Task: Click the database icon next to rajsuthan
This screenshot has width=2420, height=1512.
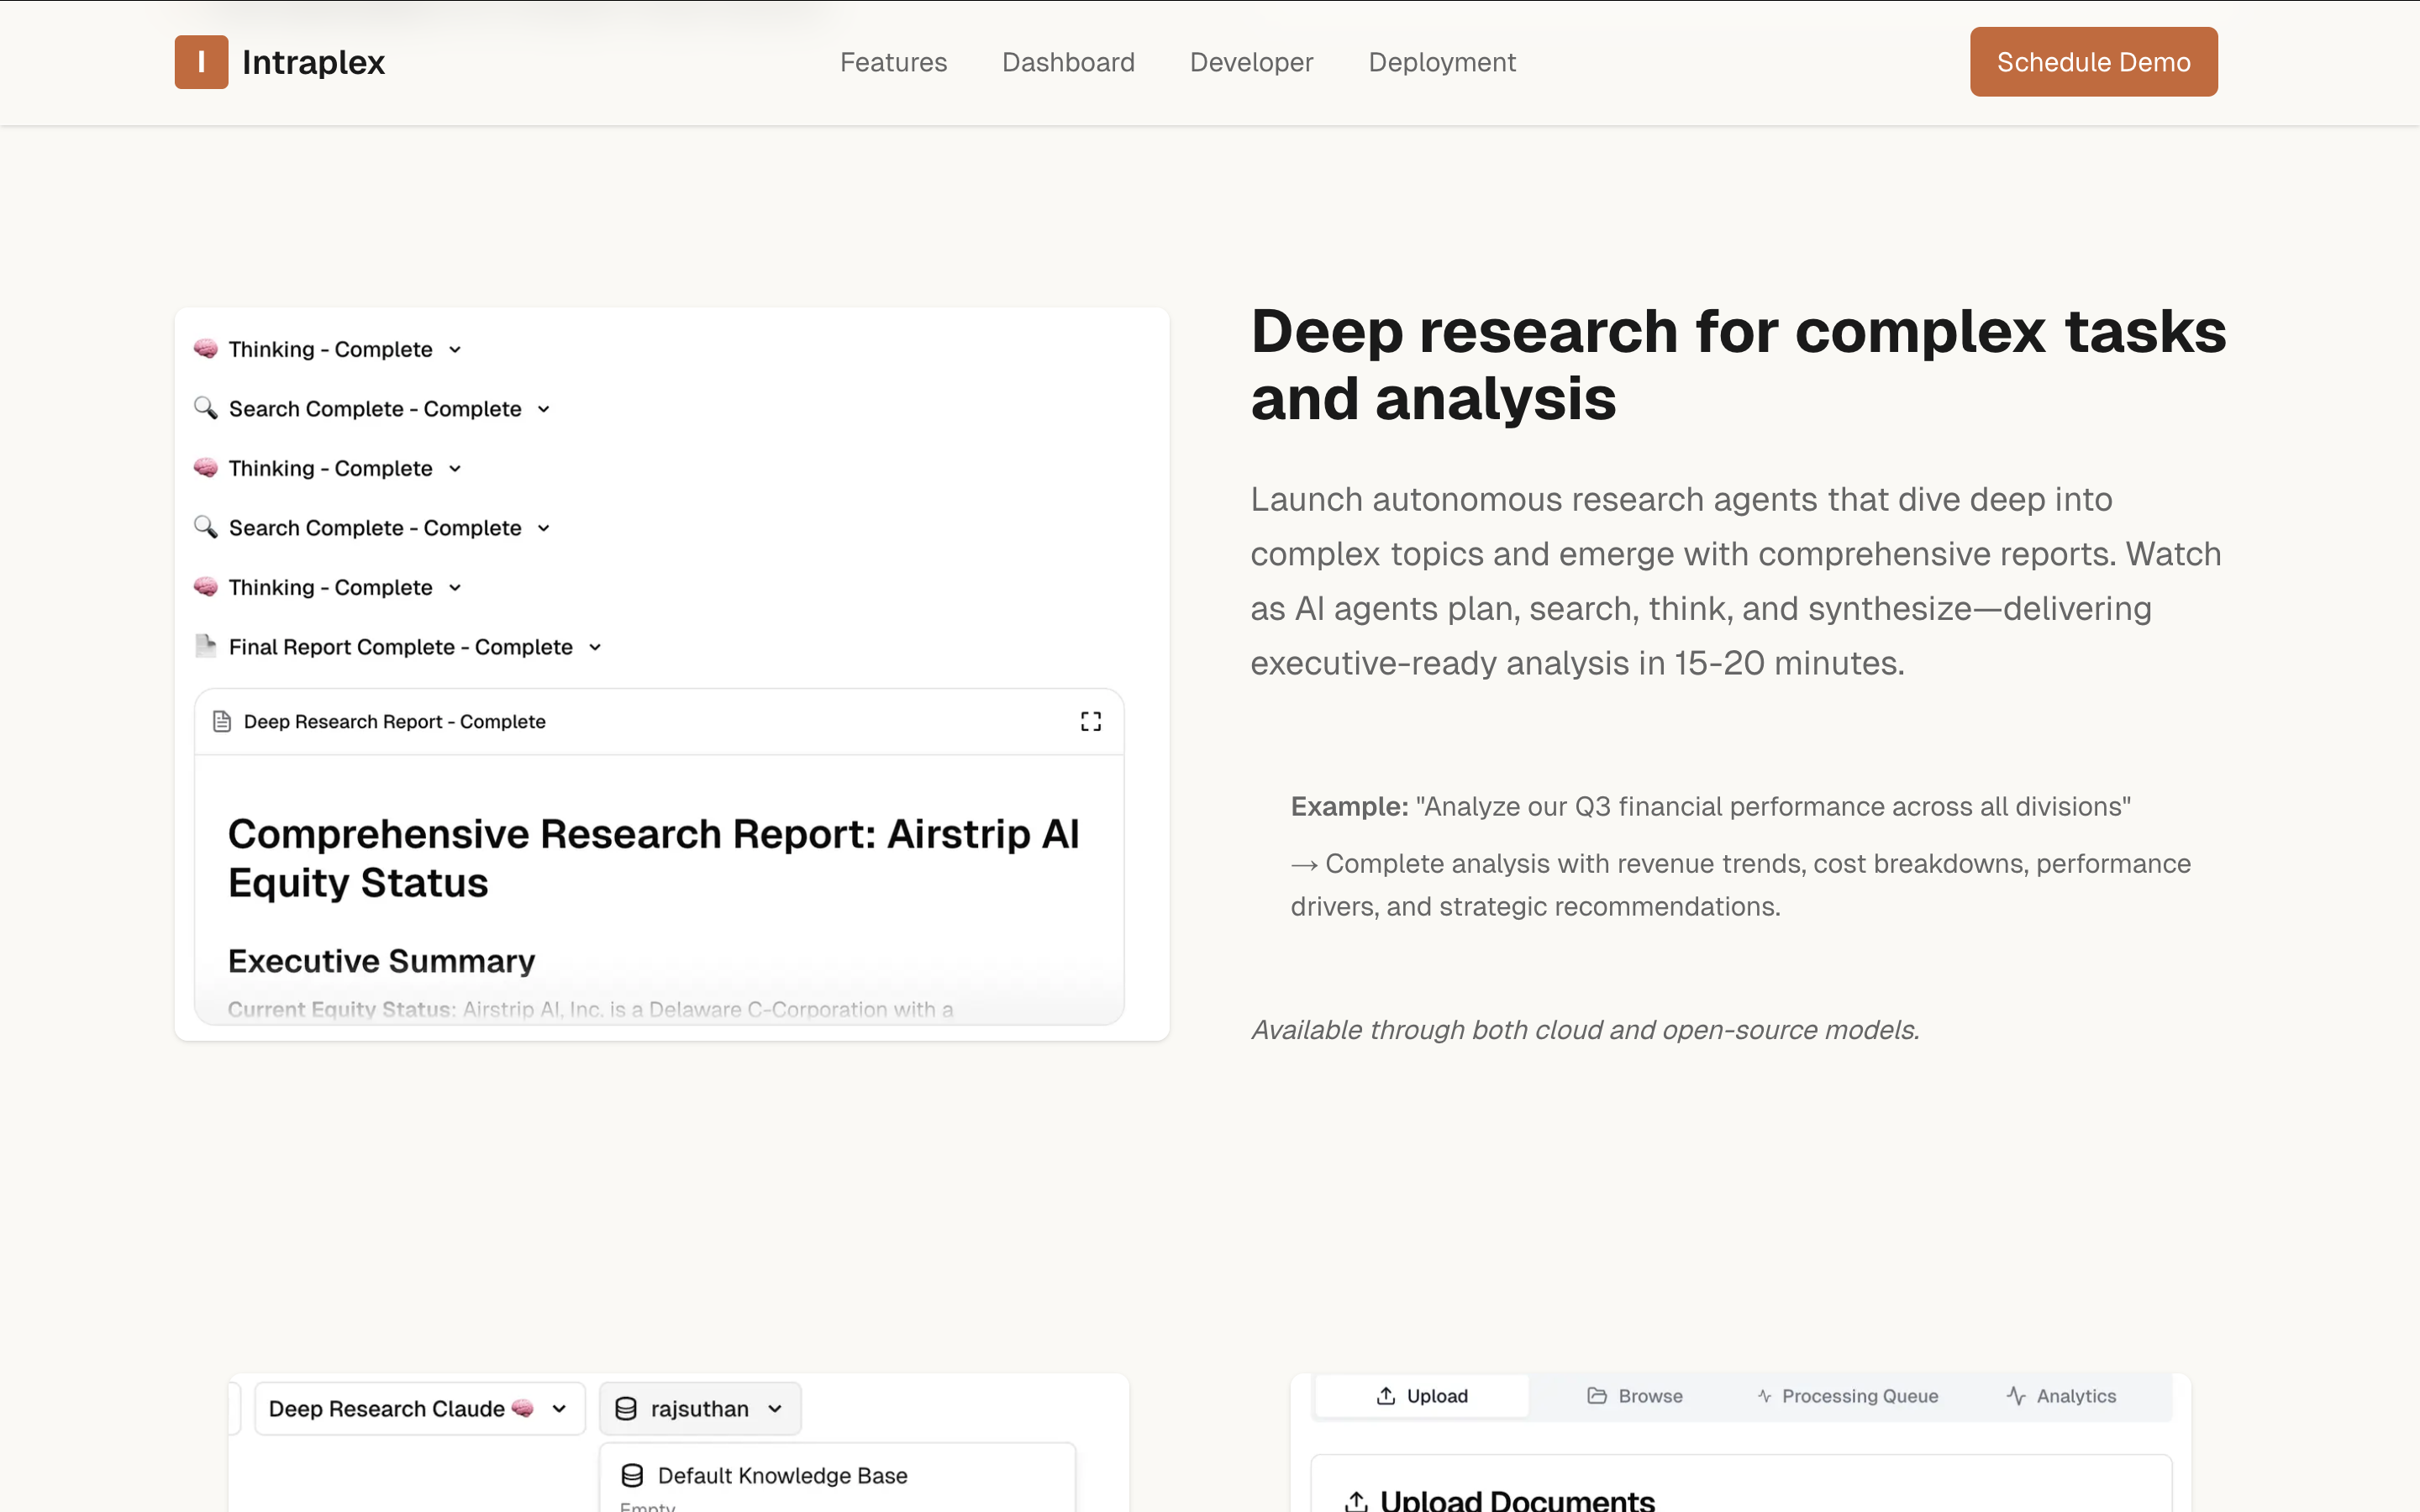Action: 626,1408
